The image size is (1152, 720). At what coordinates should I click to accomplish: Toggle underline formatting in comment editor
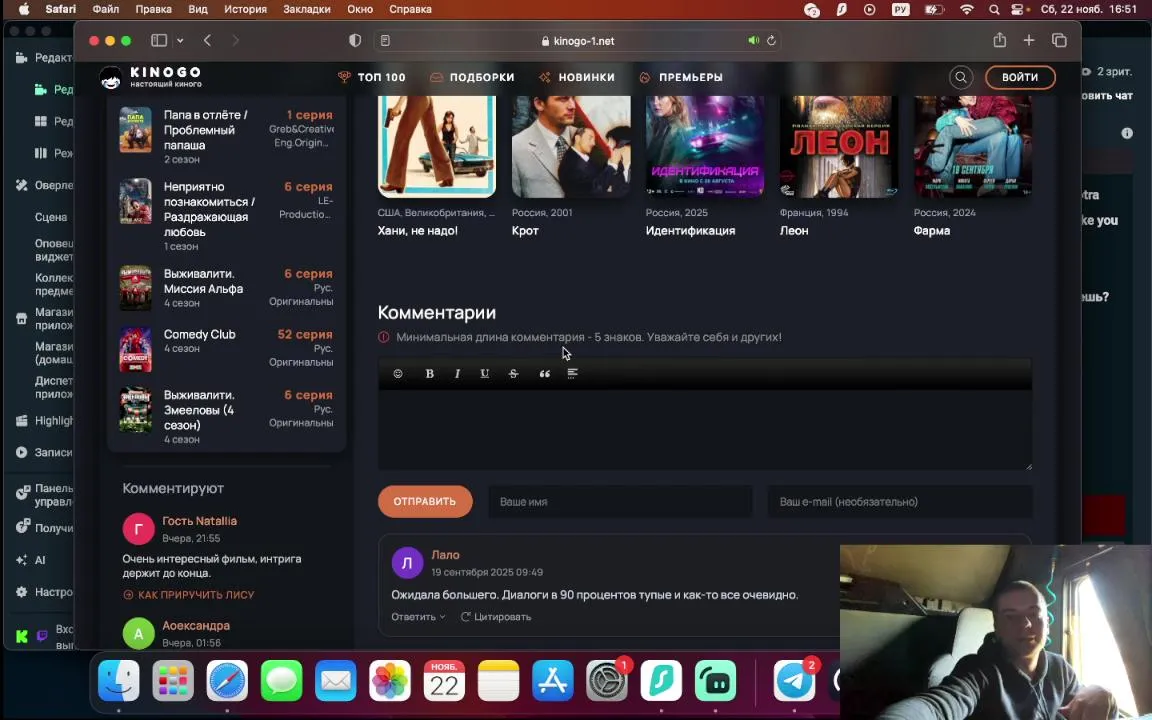point(485,373)
